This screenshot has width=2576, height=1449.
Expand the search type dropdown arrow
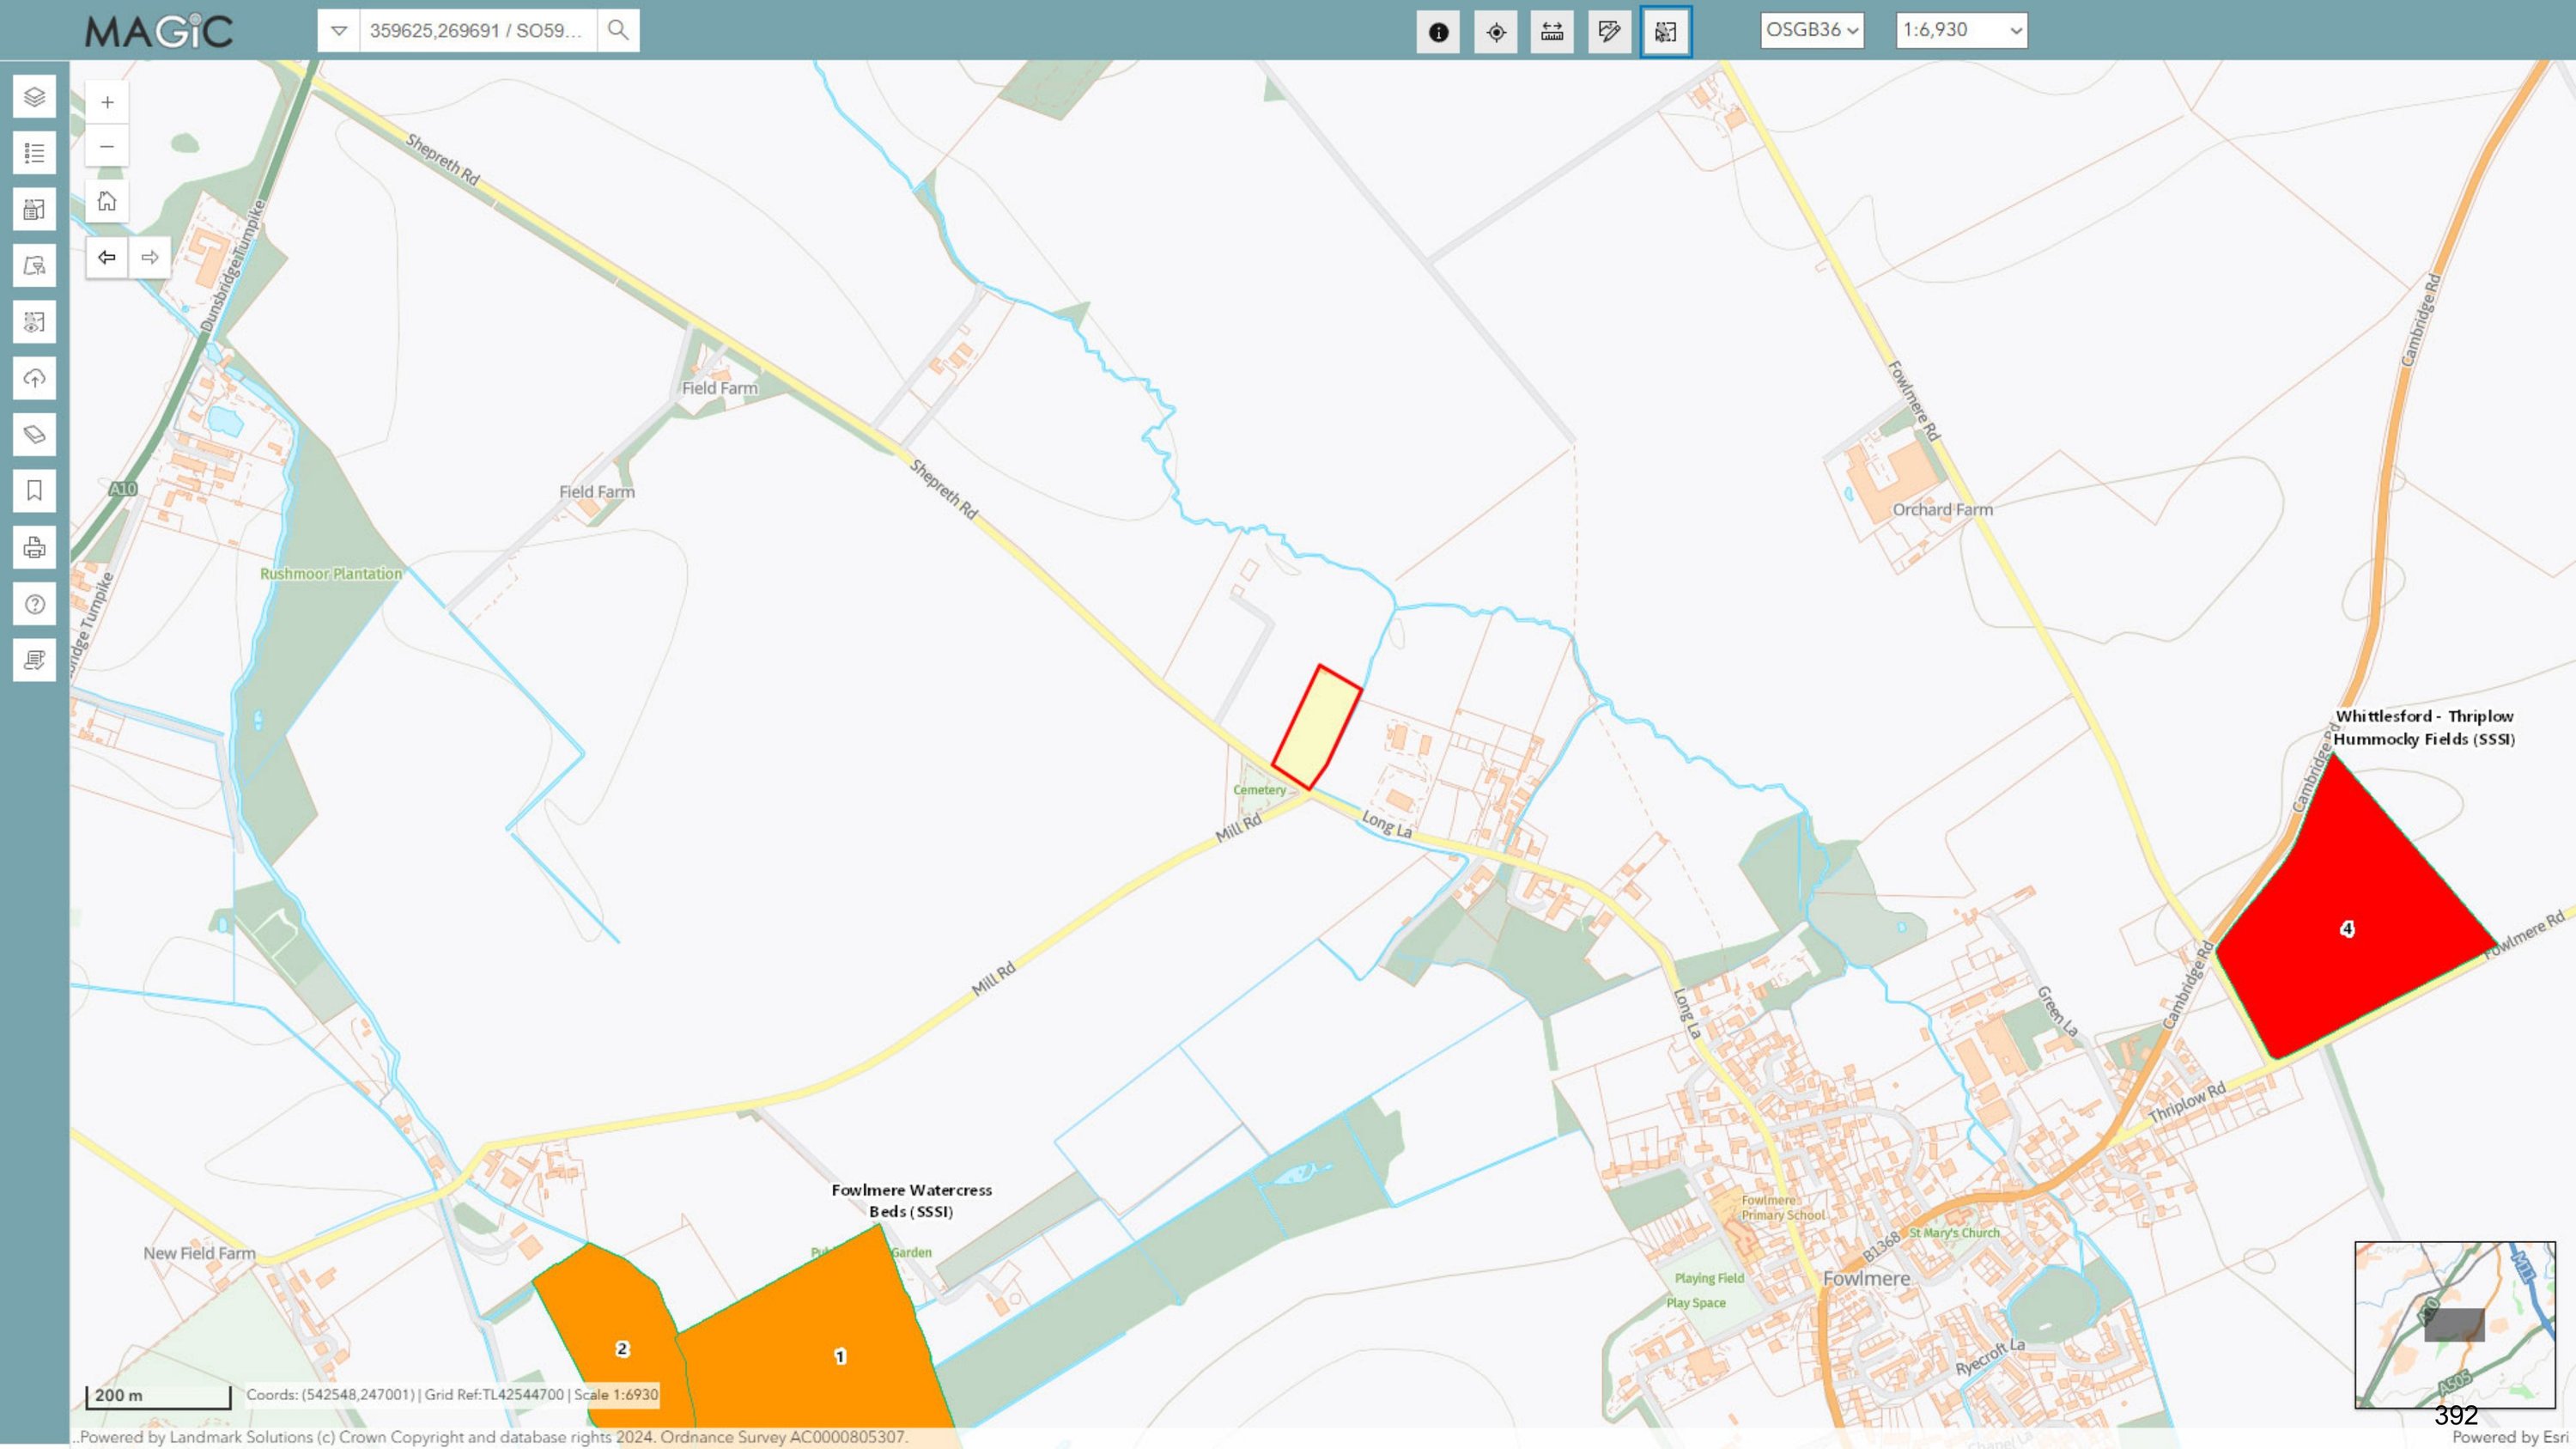coord(339,30)
